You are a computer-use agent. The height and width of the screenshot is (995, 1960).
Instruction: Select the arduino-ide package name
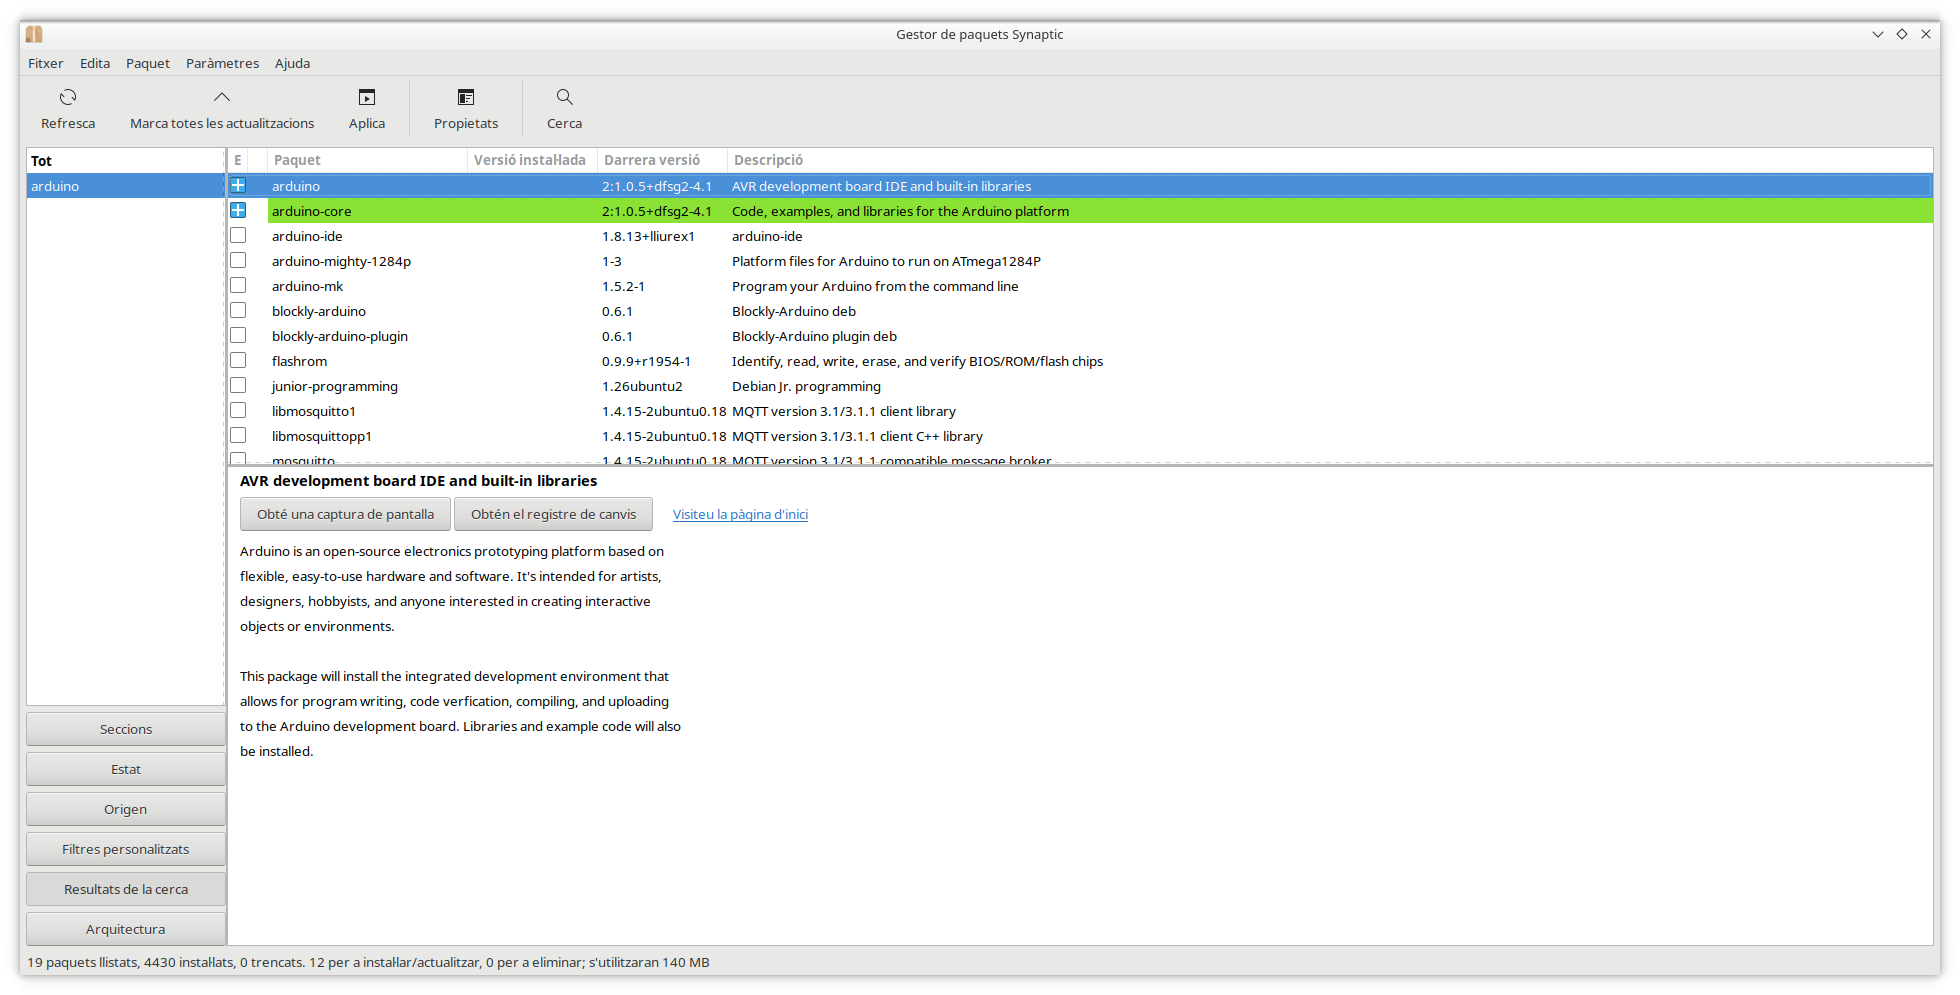[x=307, y=236]
